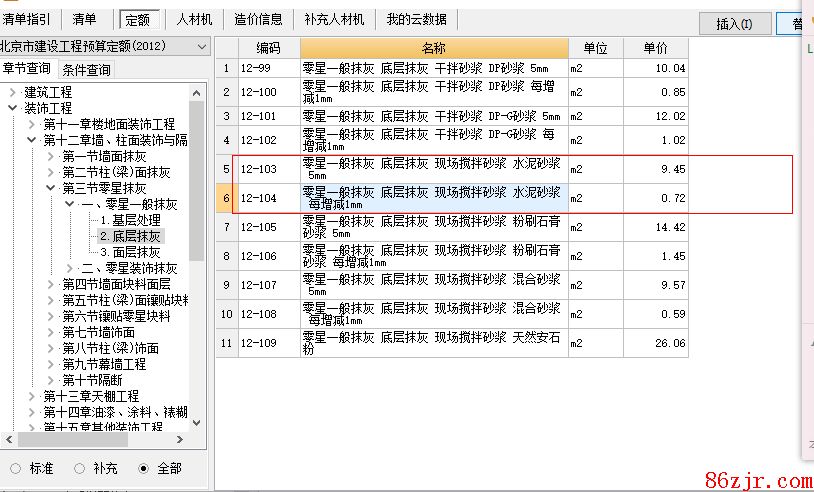Expand 第一节墙面抹灰 in the chapter tree
814x492 pixels.
pyautogui.click(x=51, y=156)
